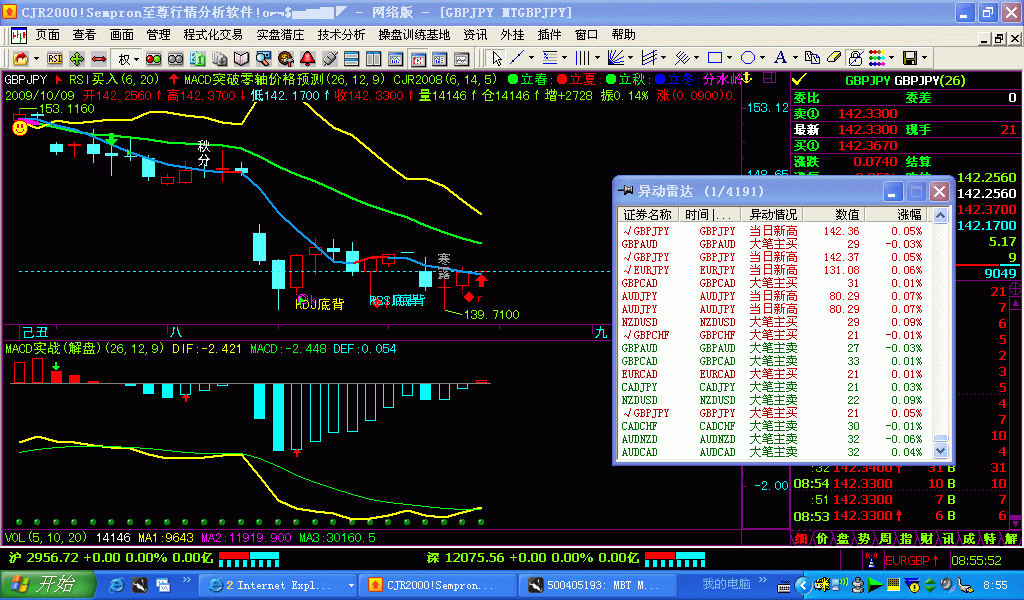The image size is (1024, 600).
Task: Click the eraser tool icon
Action: 833,58
